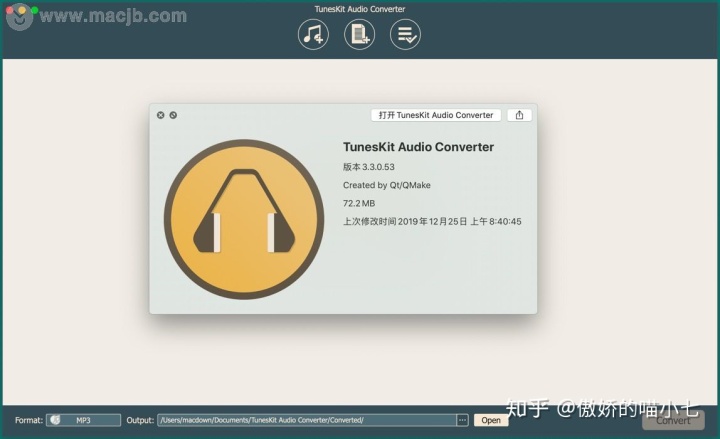The width and height of the screenshot is (720, 439).
Task: Click the Convert button
Action: pyautogui.click(x=673, y=420)
